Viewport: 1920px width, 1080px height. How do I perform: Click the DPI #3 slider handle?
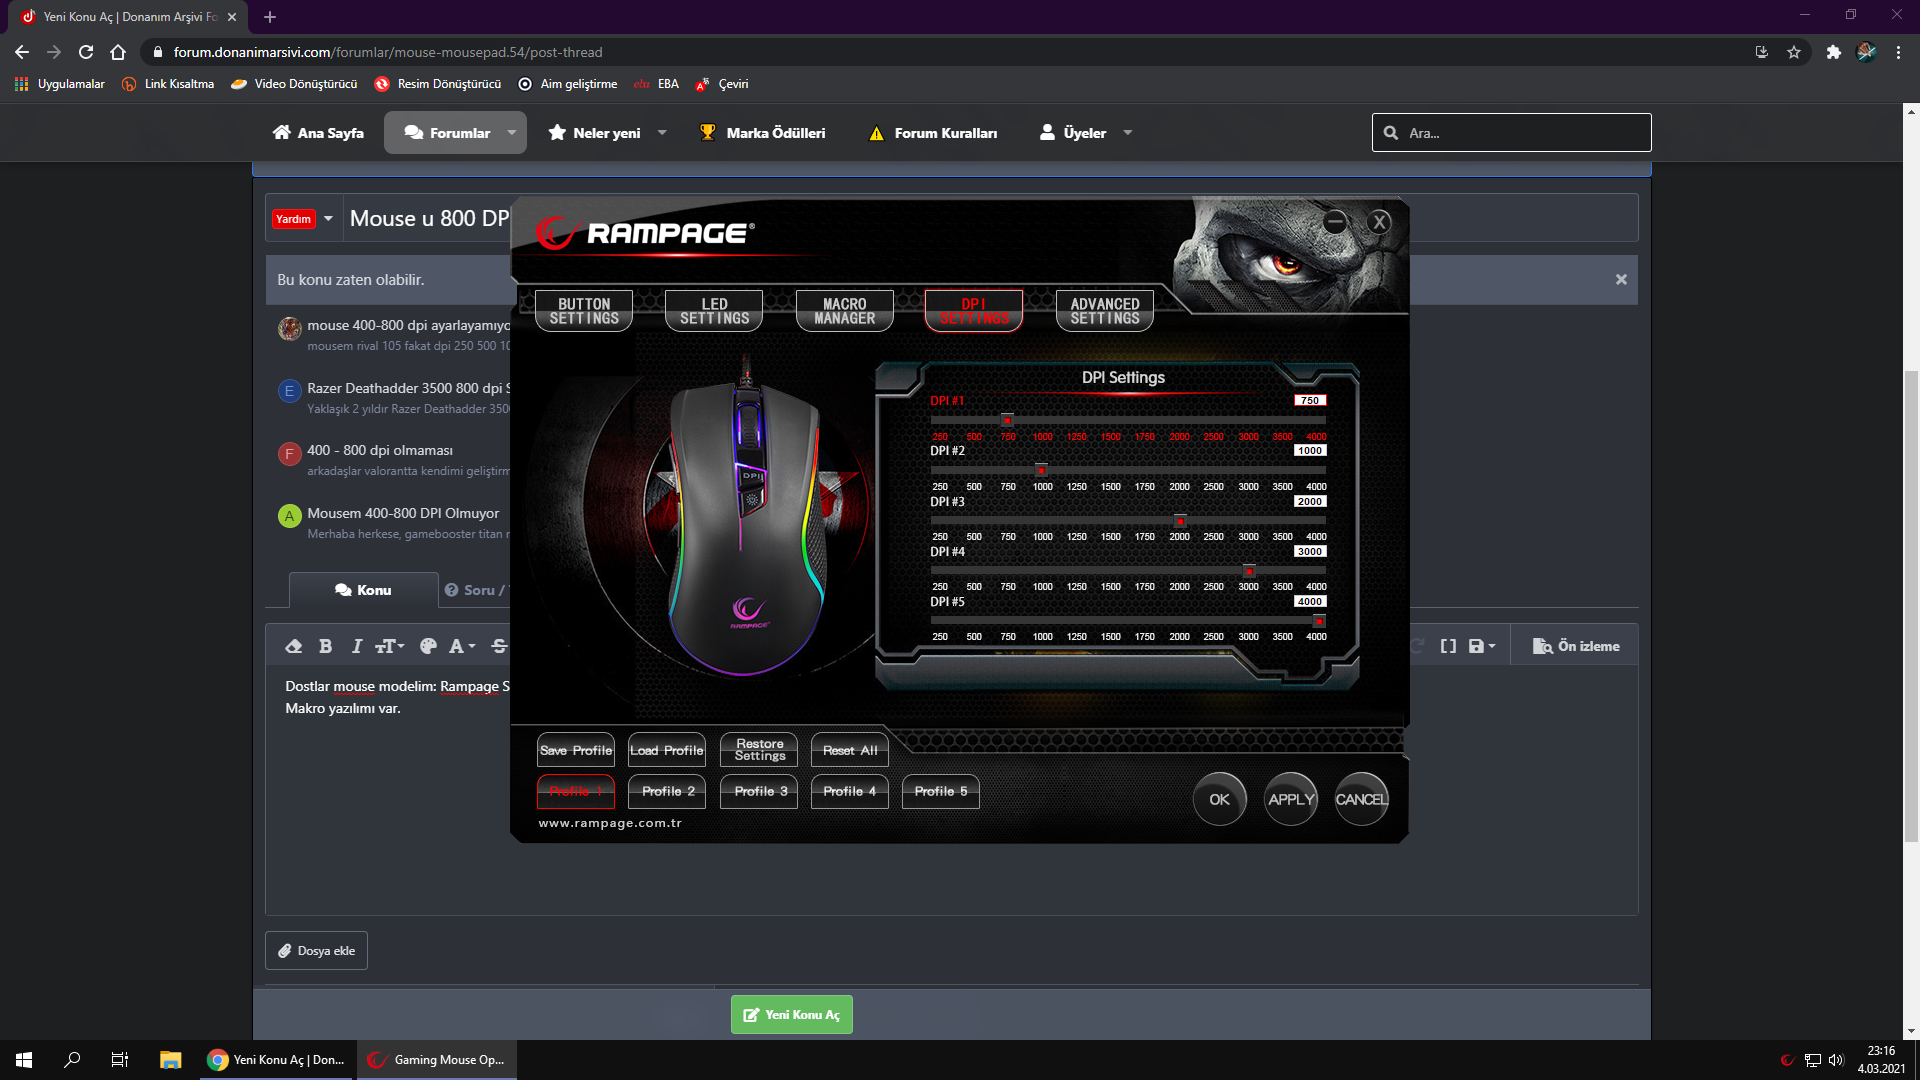pos(1180,521)
